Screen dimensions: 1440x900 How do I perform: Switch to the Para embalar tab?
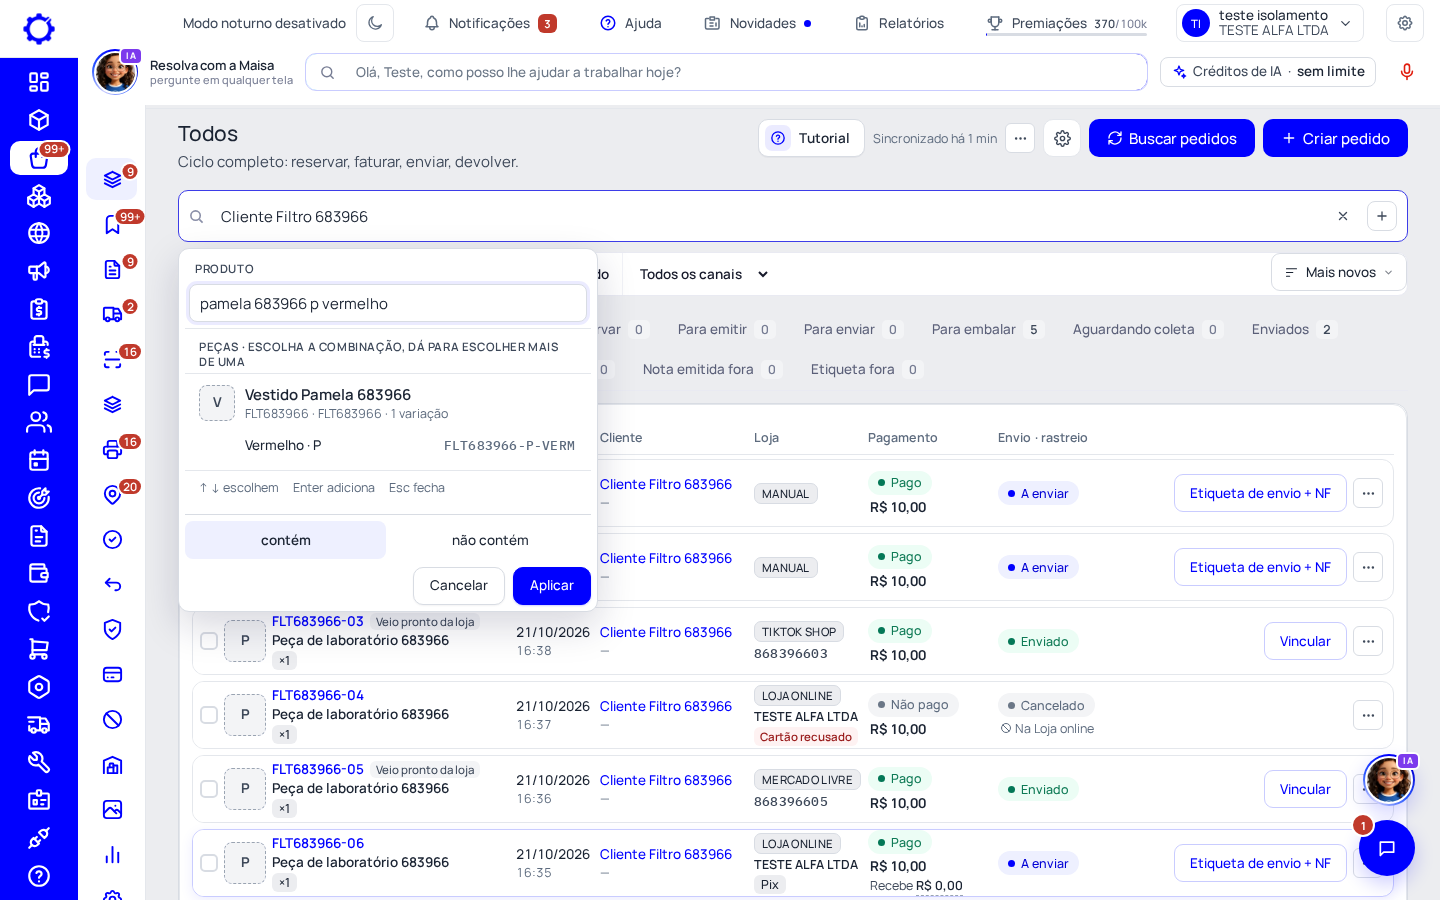(987, 329)
